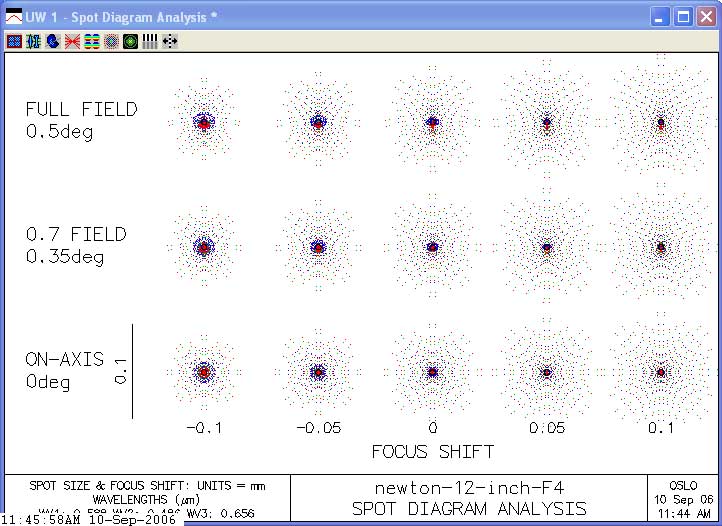Click the 0.7 field spot at focus shift 0.05
The height and width of the screenshot is (526, 722).
click(546, 247)
